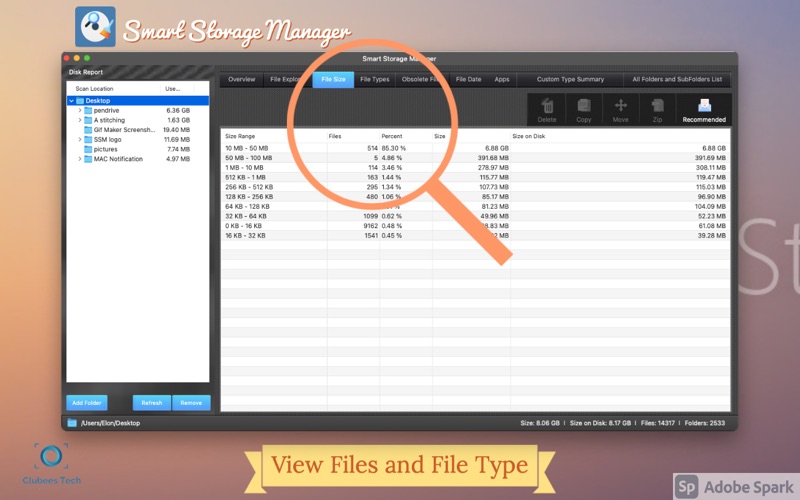Screen dimensions: 800x500
Task: Click the Remove button
Action: coord(191,403)
